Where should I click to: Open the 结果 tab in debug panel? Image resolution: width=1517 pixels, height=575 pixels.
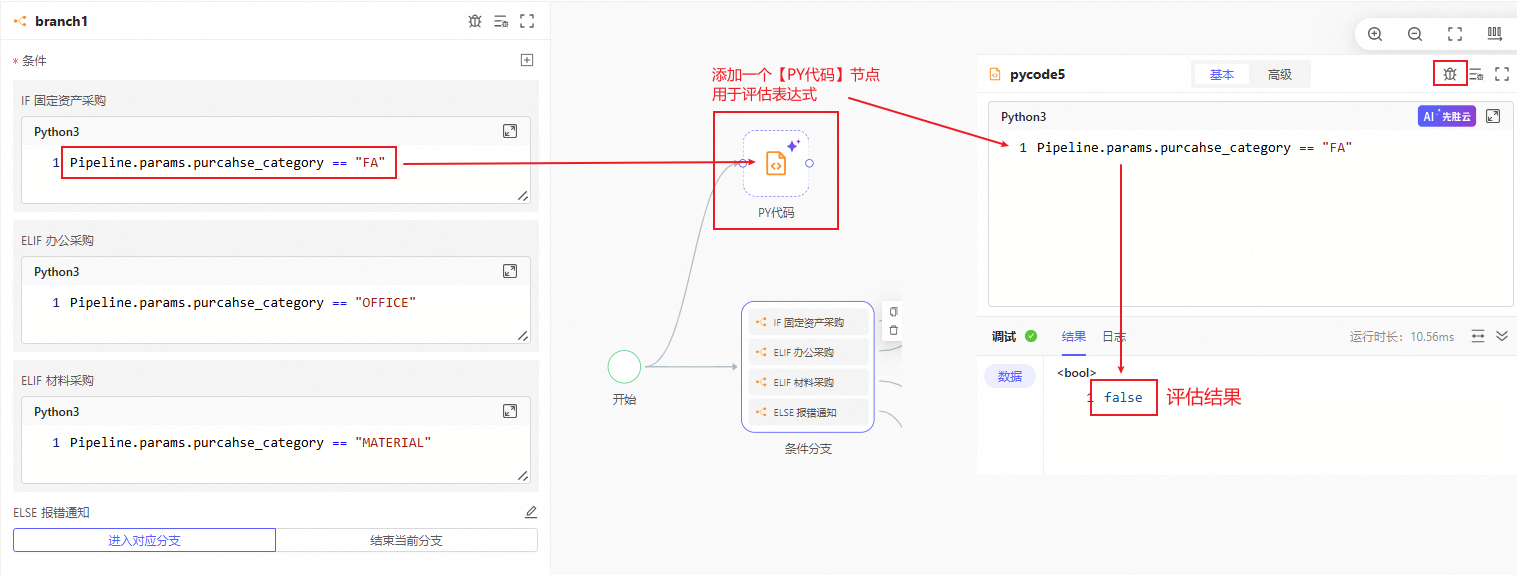point(1073,336)
